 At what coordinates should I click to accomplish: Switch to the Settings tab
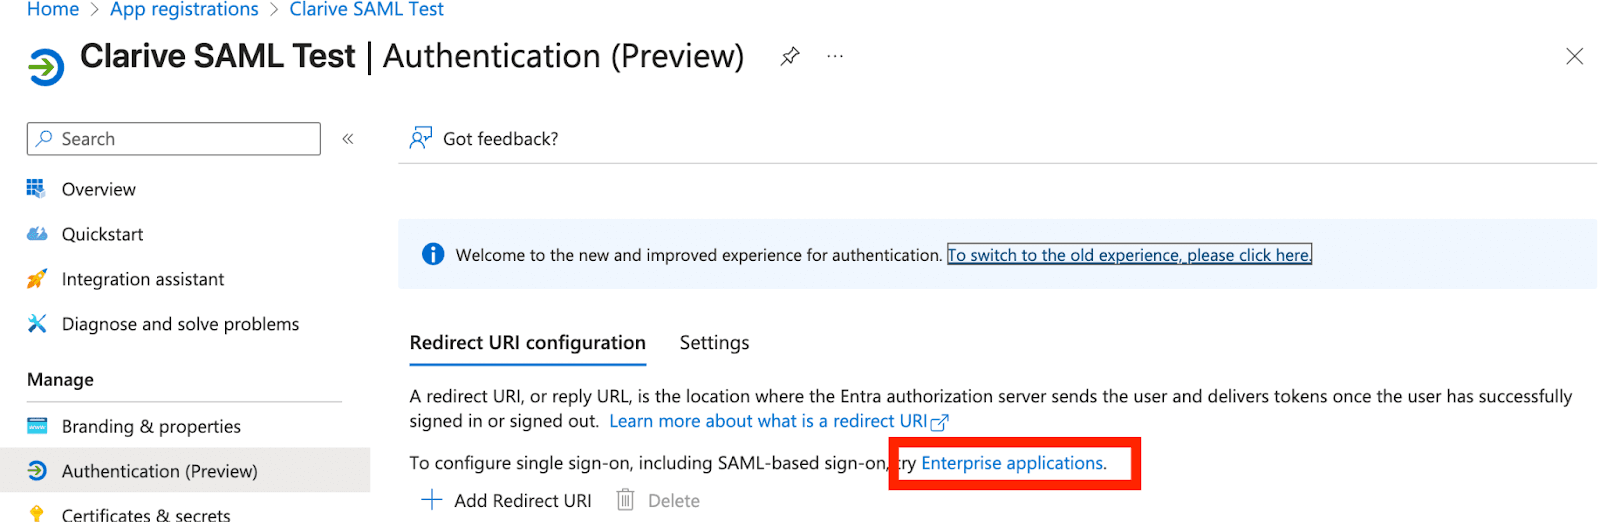(x=714, y=343)
